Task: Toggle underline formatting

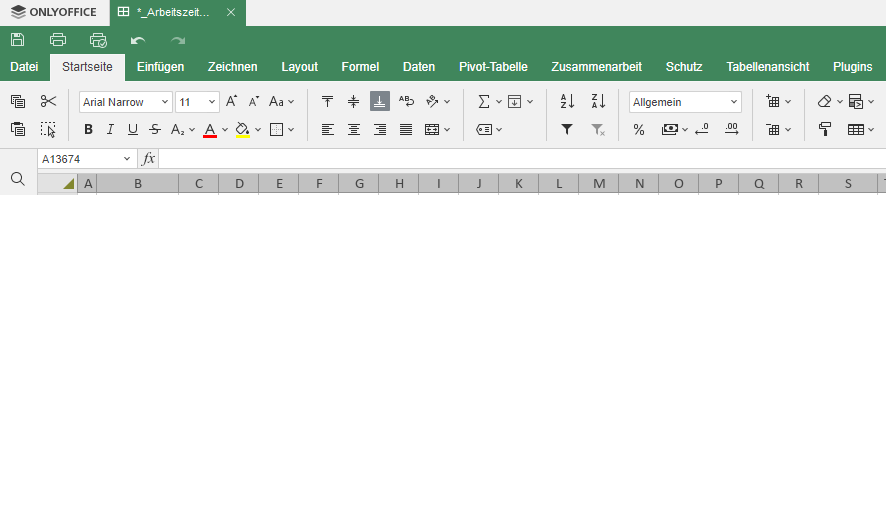Action: click(133, 129)
